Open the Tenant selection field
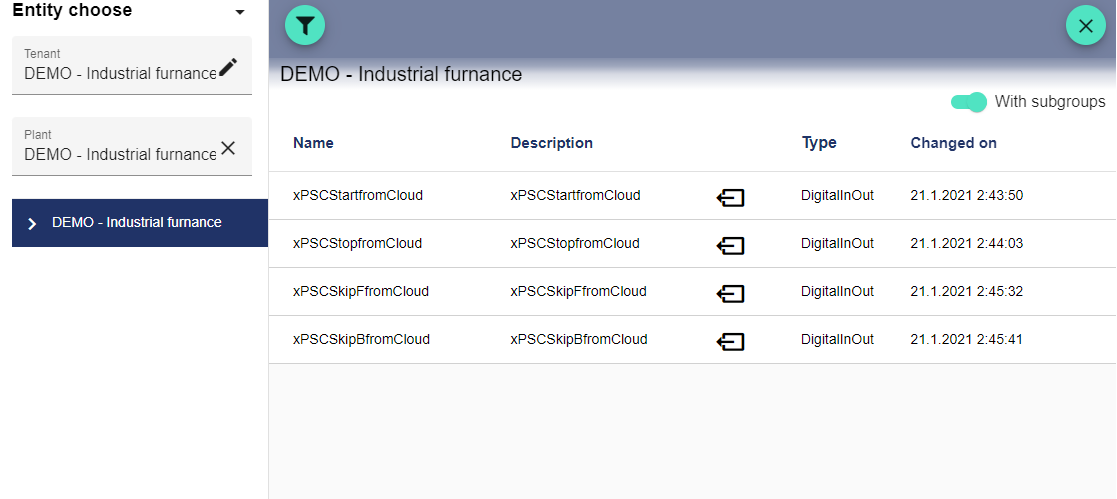Viewport: 1117px width, 499px height. click(120, 73)
